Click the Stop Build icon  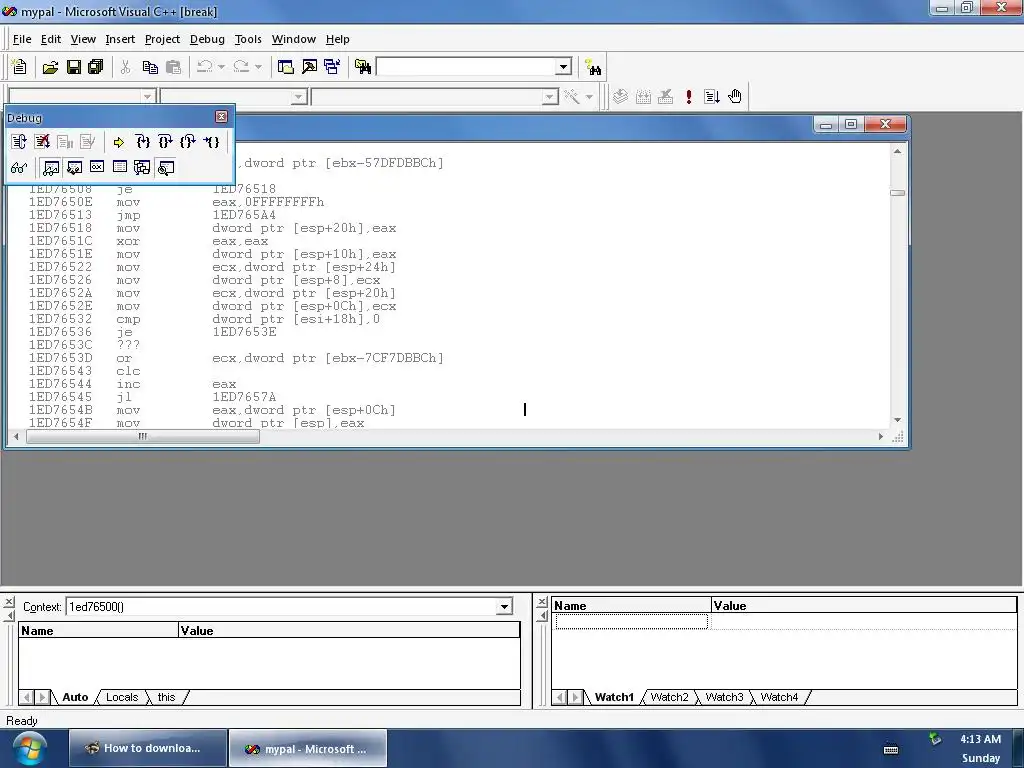click(x=665, y=97)
